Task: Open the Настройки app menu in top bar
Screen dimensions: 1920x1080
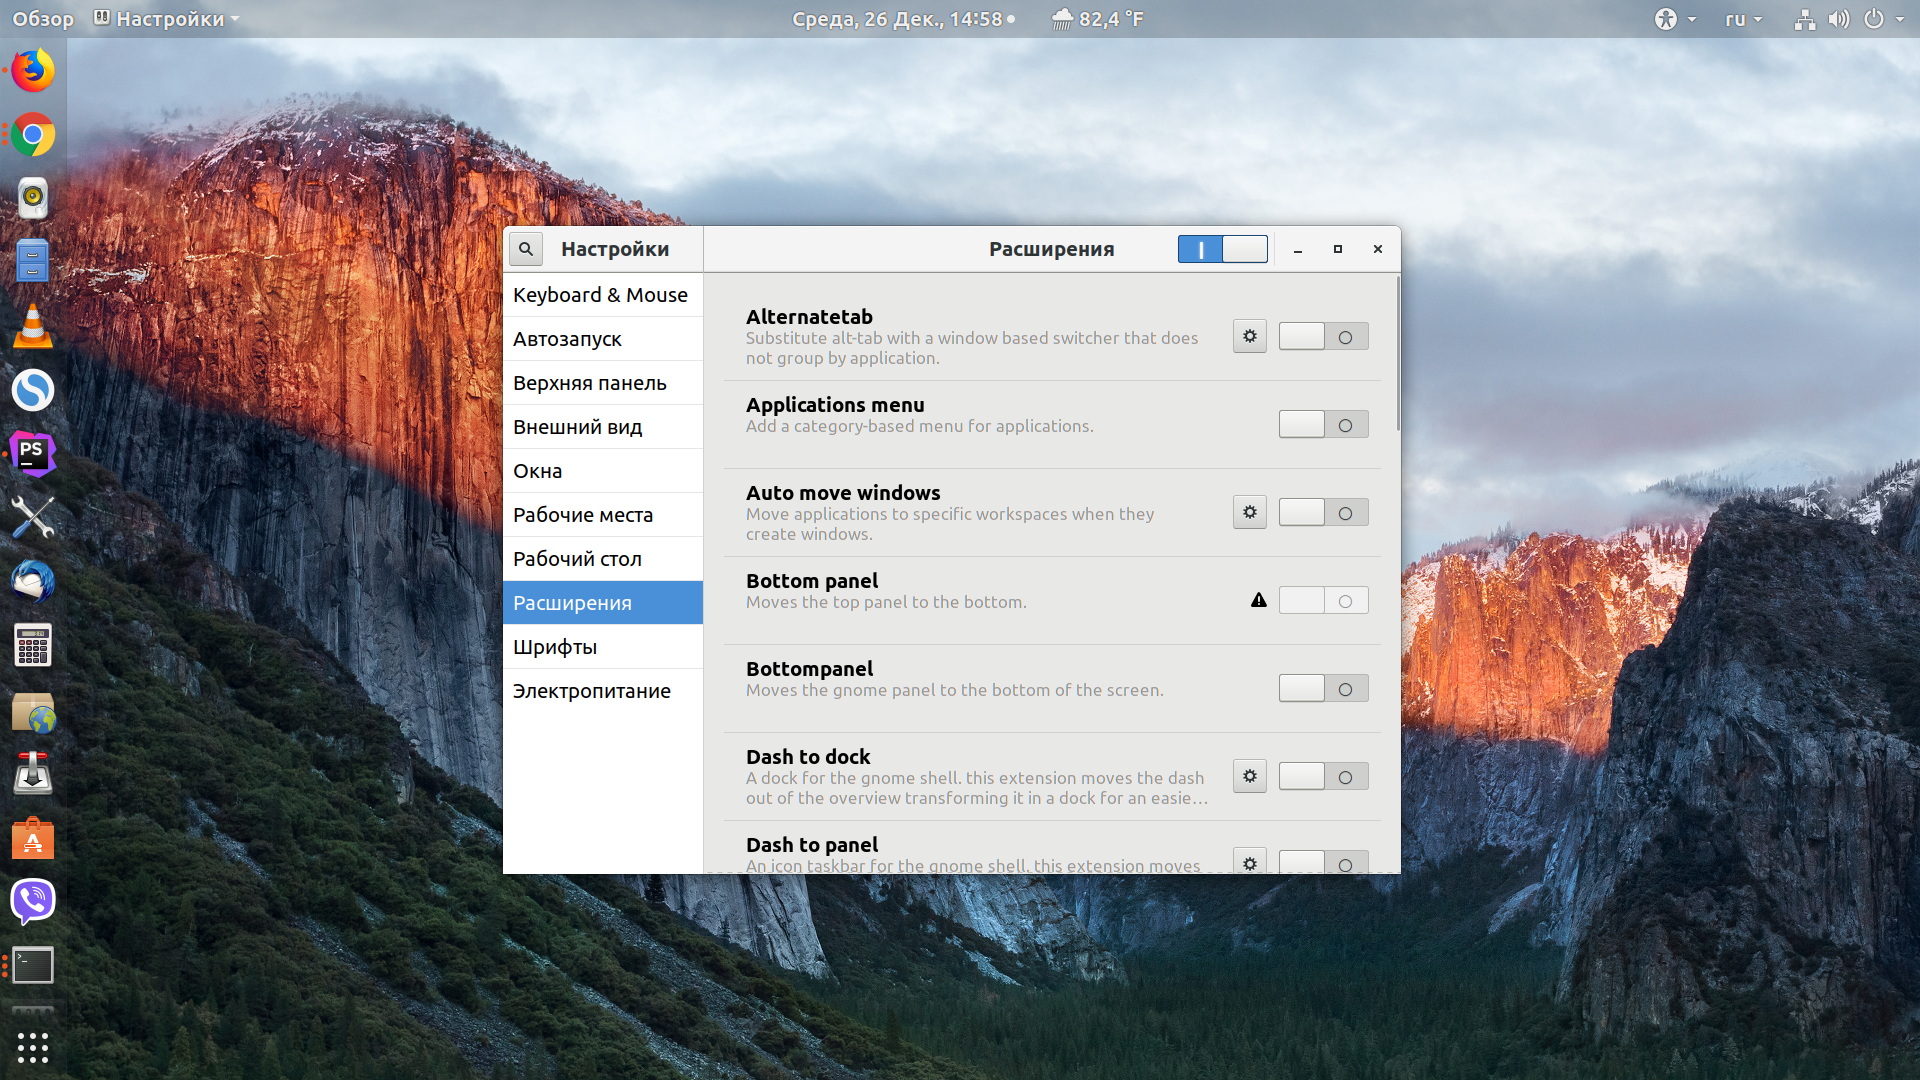Action: click(167, 19)
